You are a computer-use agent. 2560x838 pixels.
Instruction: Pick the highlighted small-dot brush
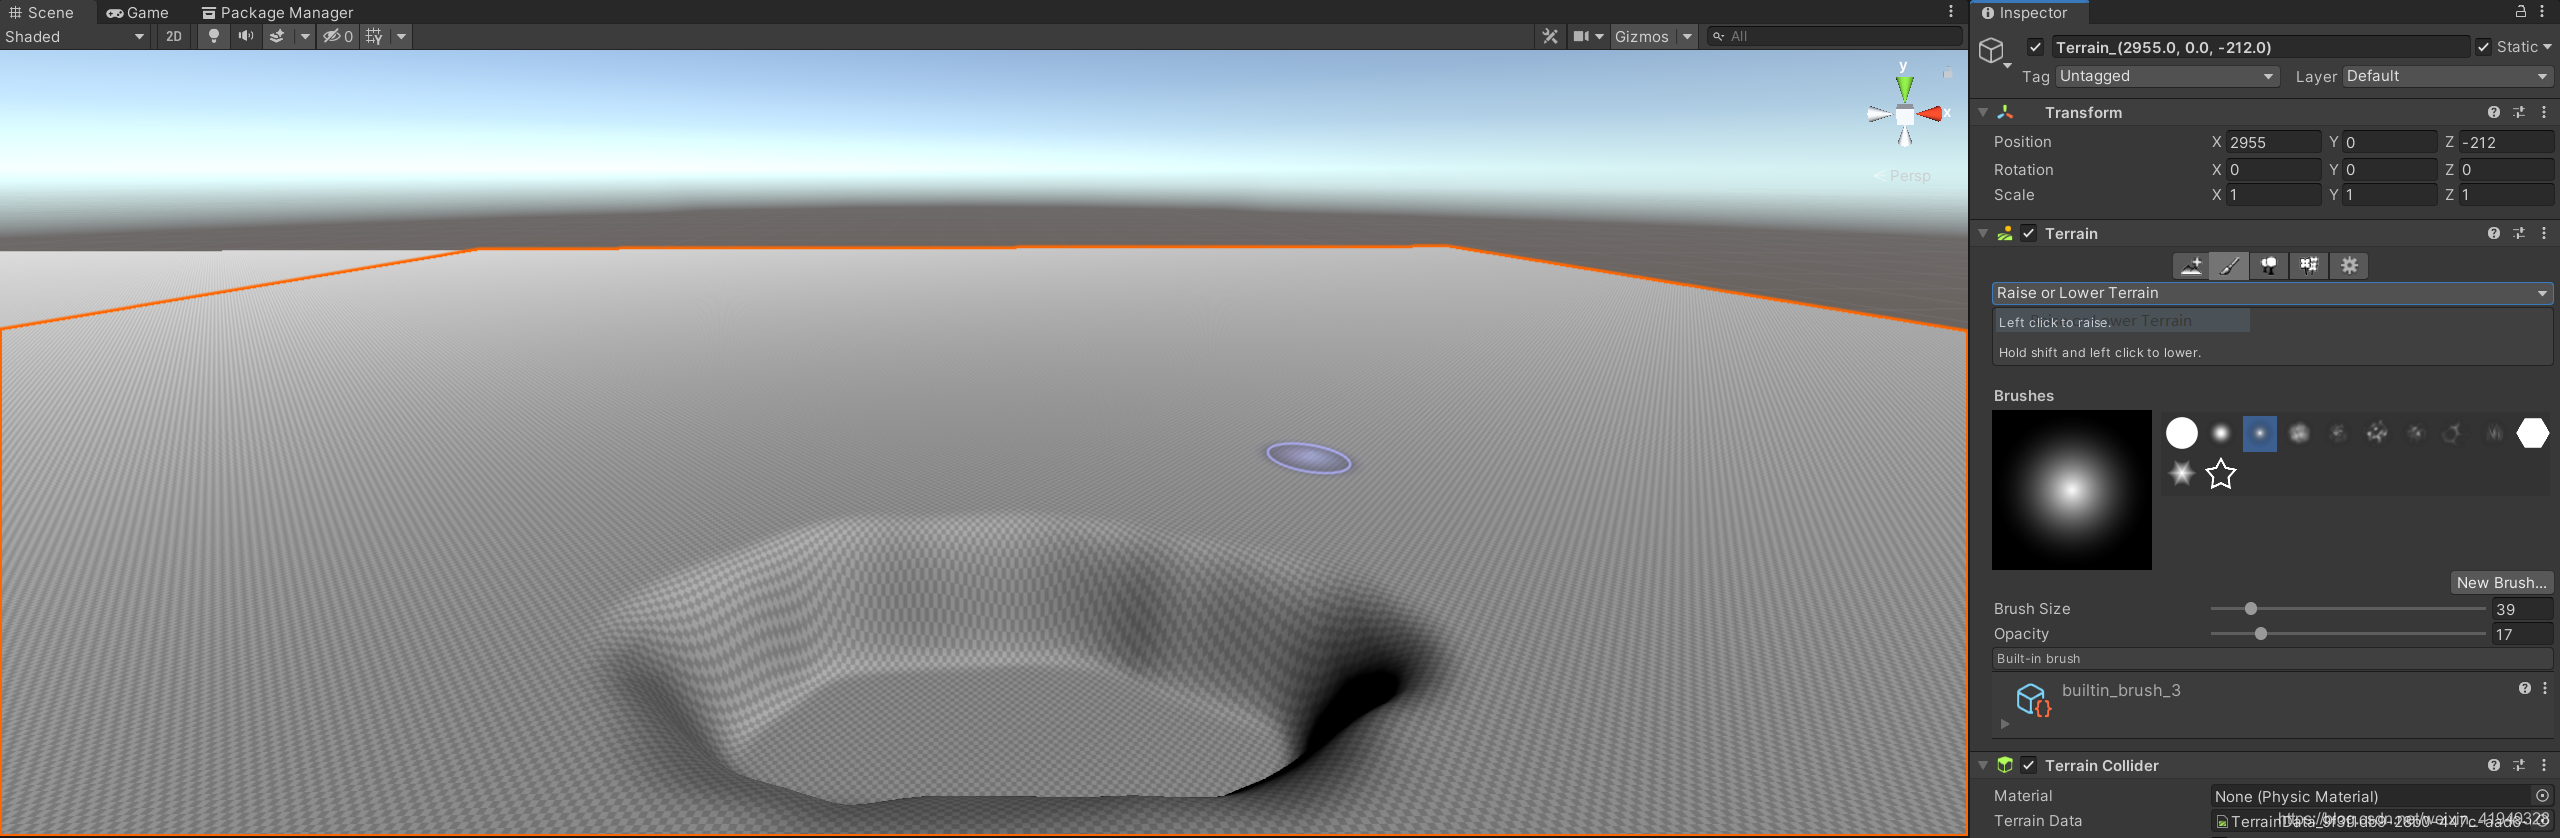click(2260, 434)
